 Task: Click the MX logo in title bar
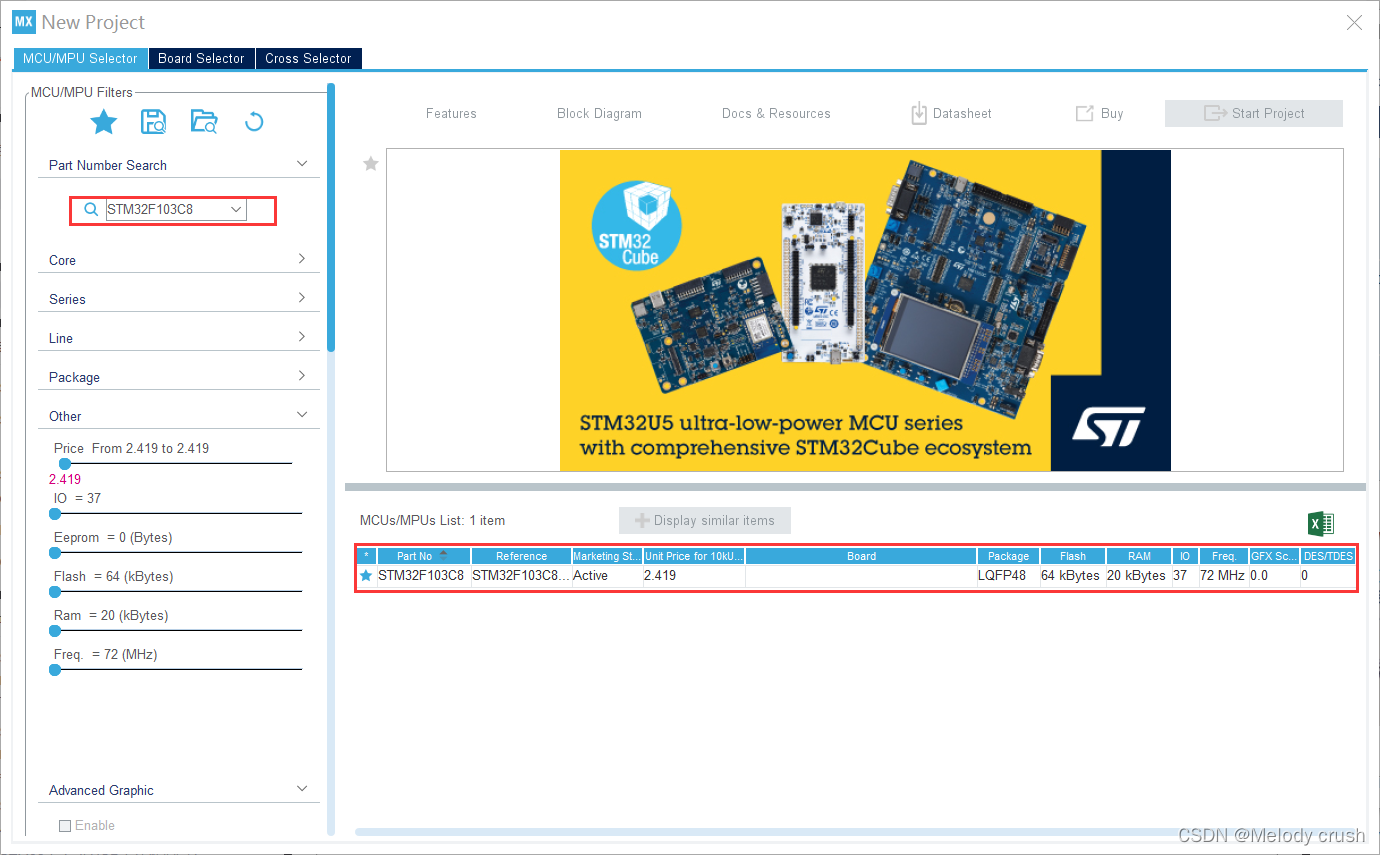pyautogui.click(x=24, y=21)
